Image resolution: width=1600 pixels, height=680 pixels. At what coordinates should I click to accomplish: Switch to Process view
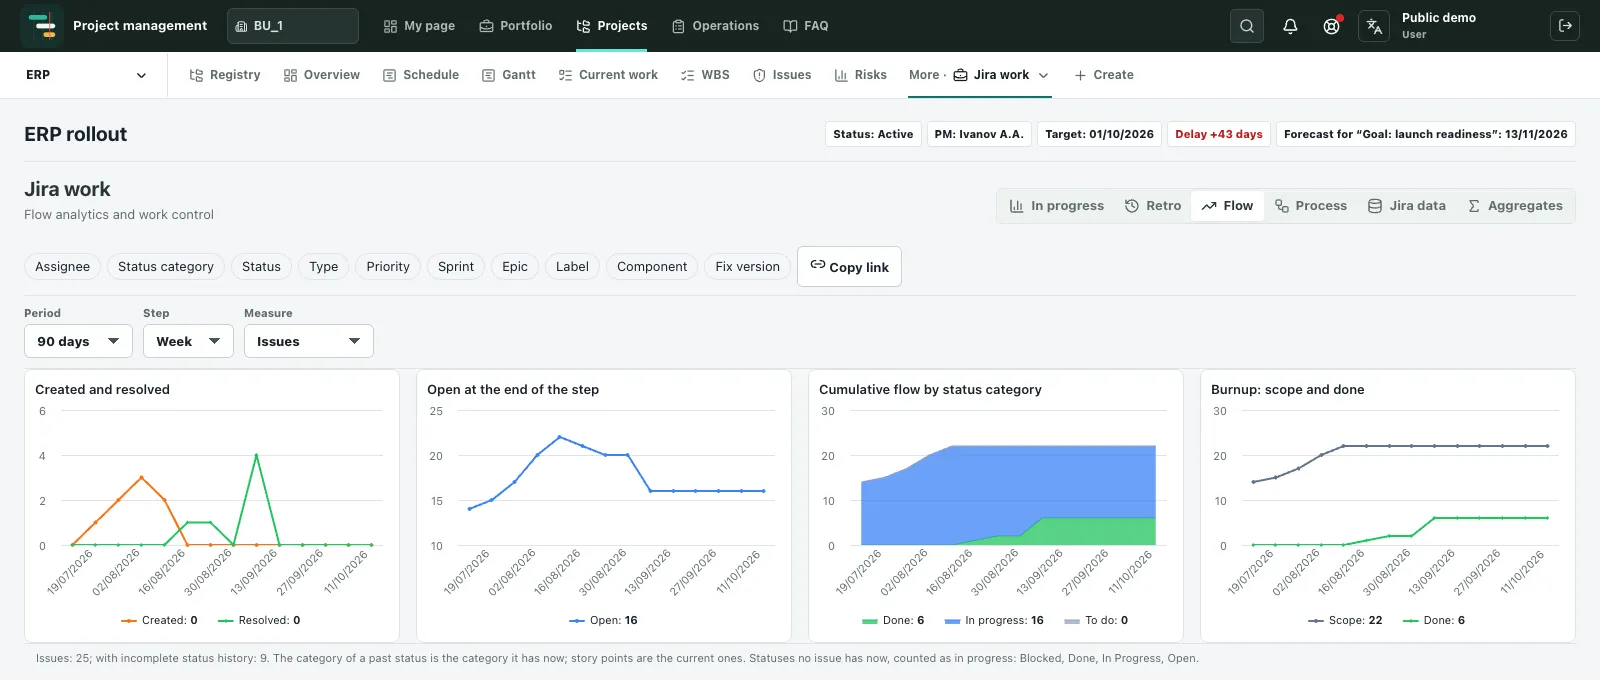coord(1311,206)
